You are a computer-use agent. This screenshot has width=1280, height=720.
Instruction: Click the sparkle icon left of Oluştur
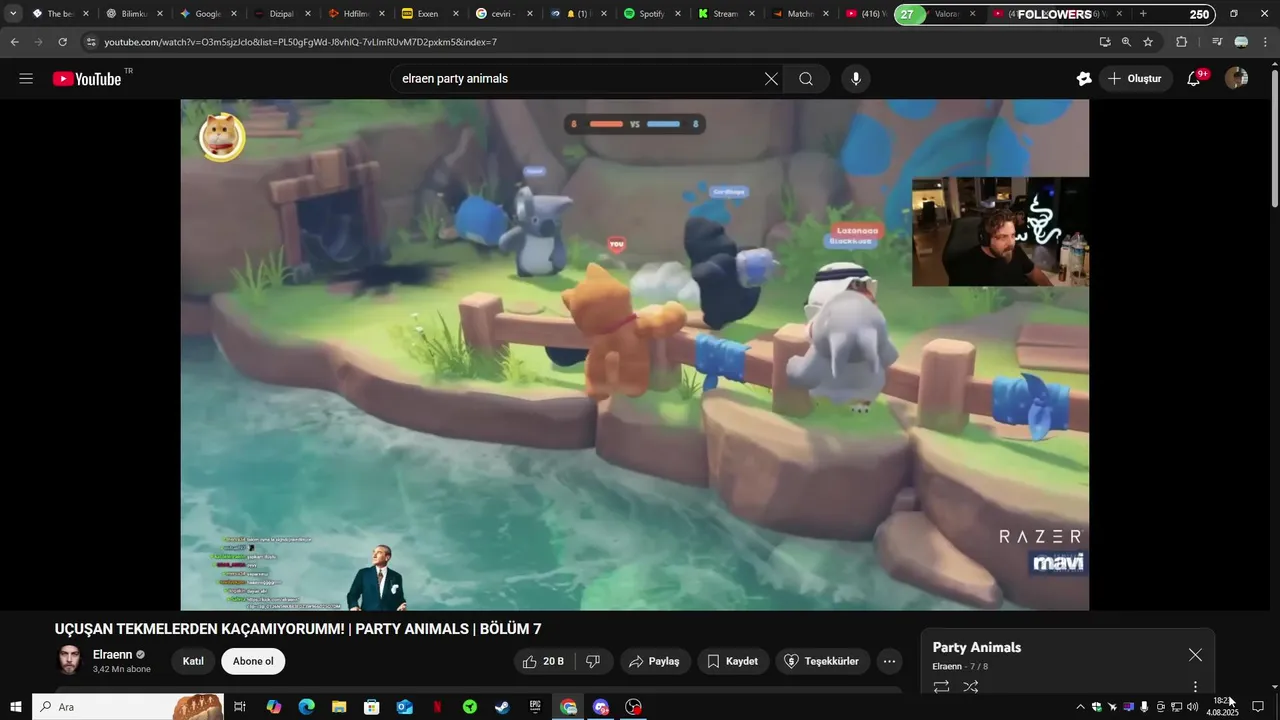[1084, 79]
